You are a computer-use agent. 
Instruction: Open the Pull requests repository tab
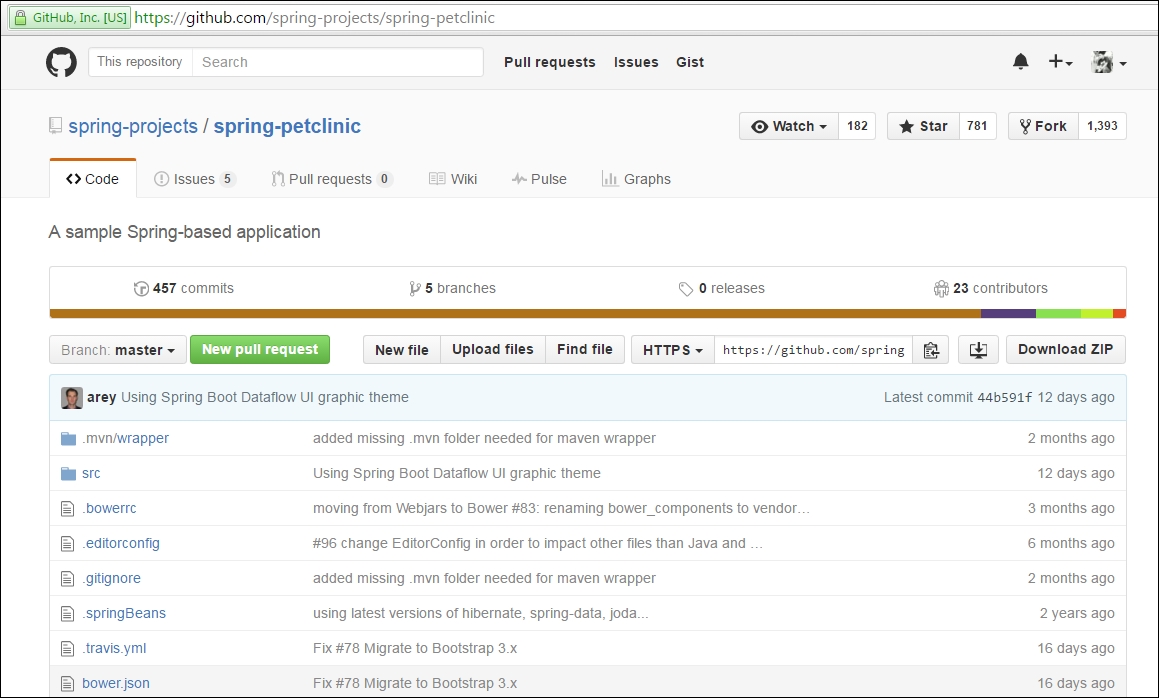(332, 179)
